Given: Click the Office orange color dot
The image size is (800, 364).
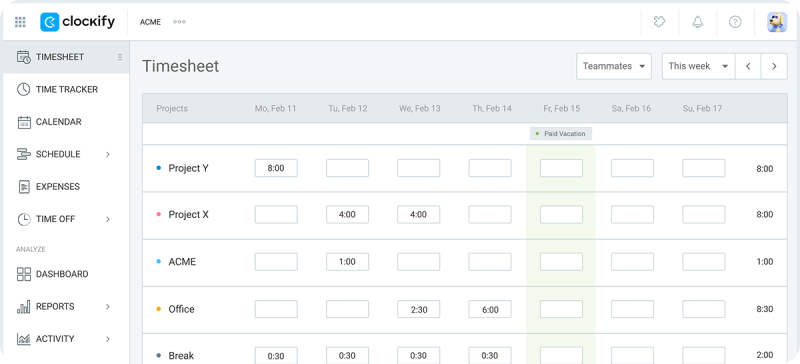Looking at the screenshot, I should point(159,309).
